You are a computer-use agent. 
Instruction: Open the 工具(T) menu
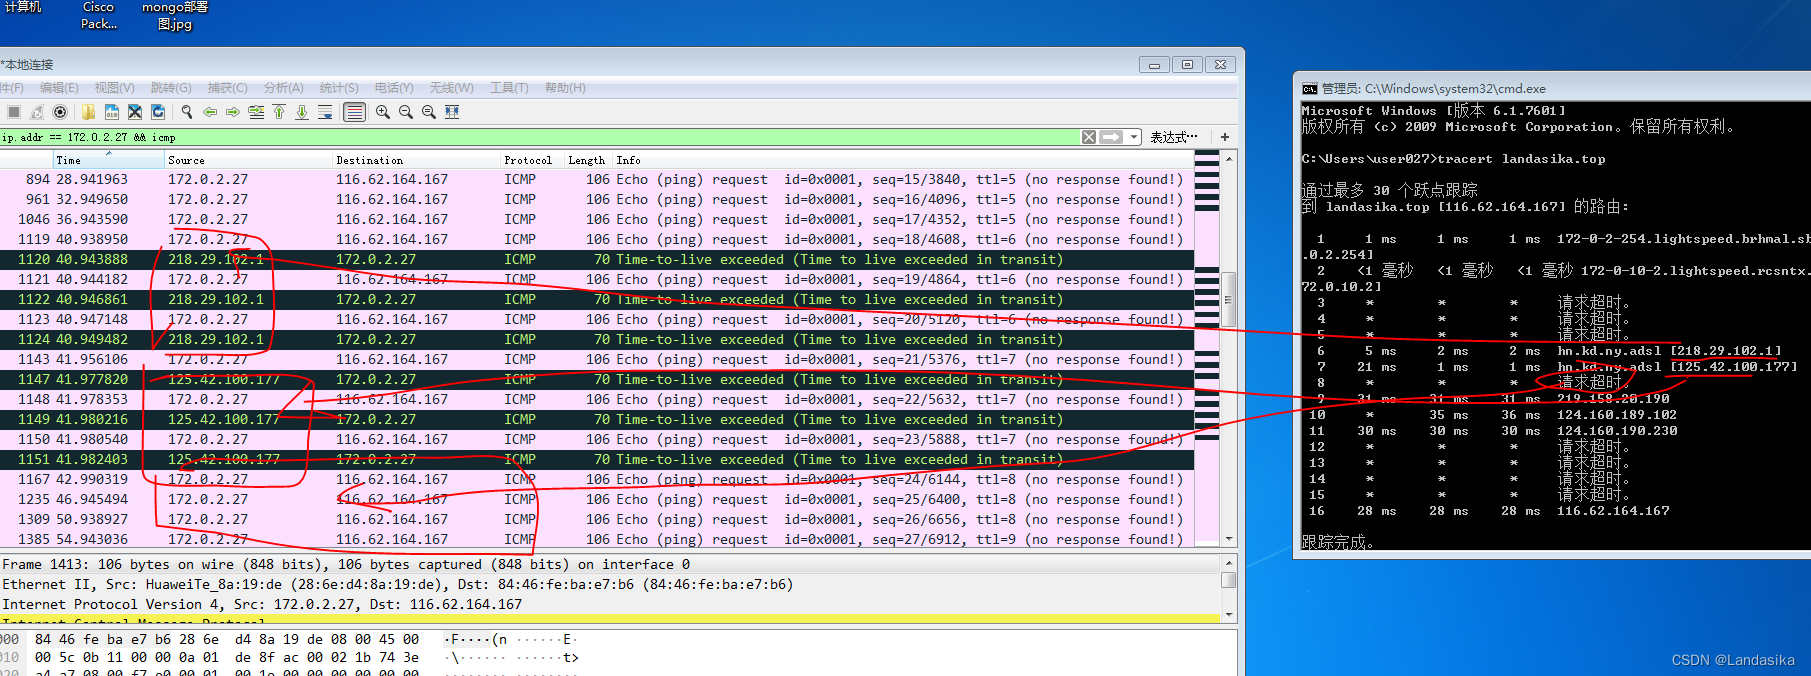click(509, 88)
